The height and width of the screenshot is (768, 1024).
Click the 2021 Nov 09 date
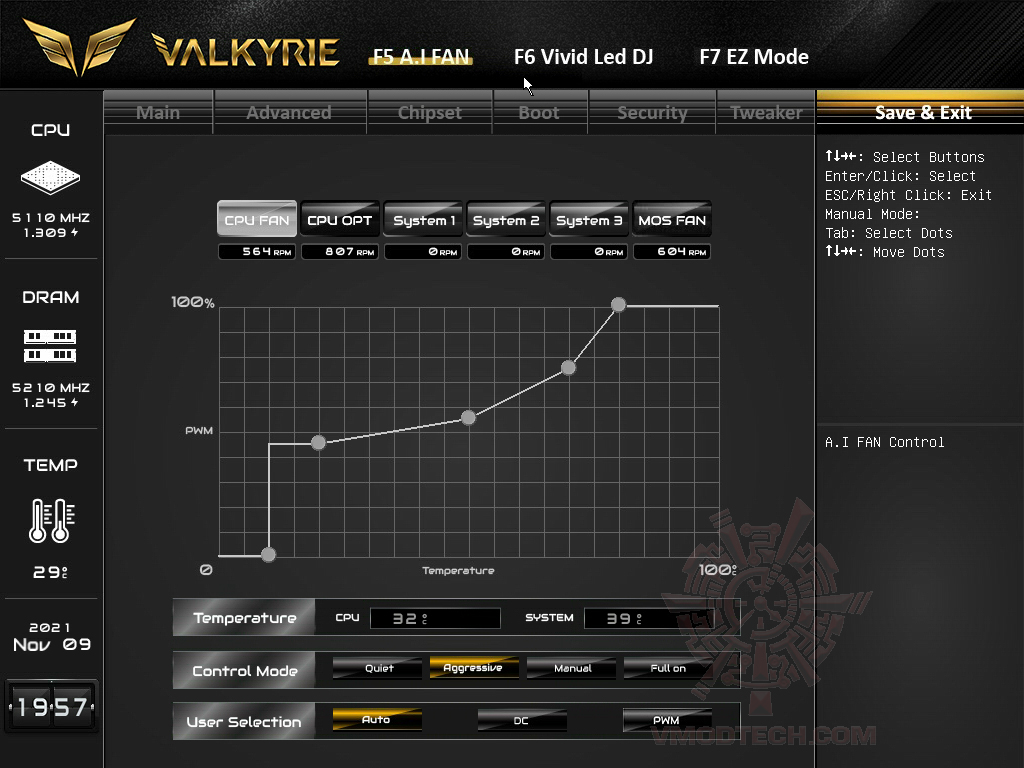click(x=51, y=636)
